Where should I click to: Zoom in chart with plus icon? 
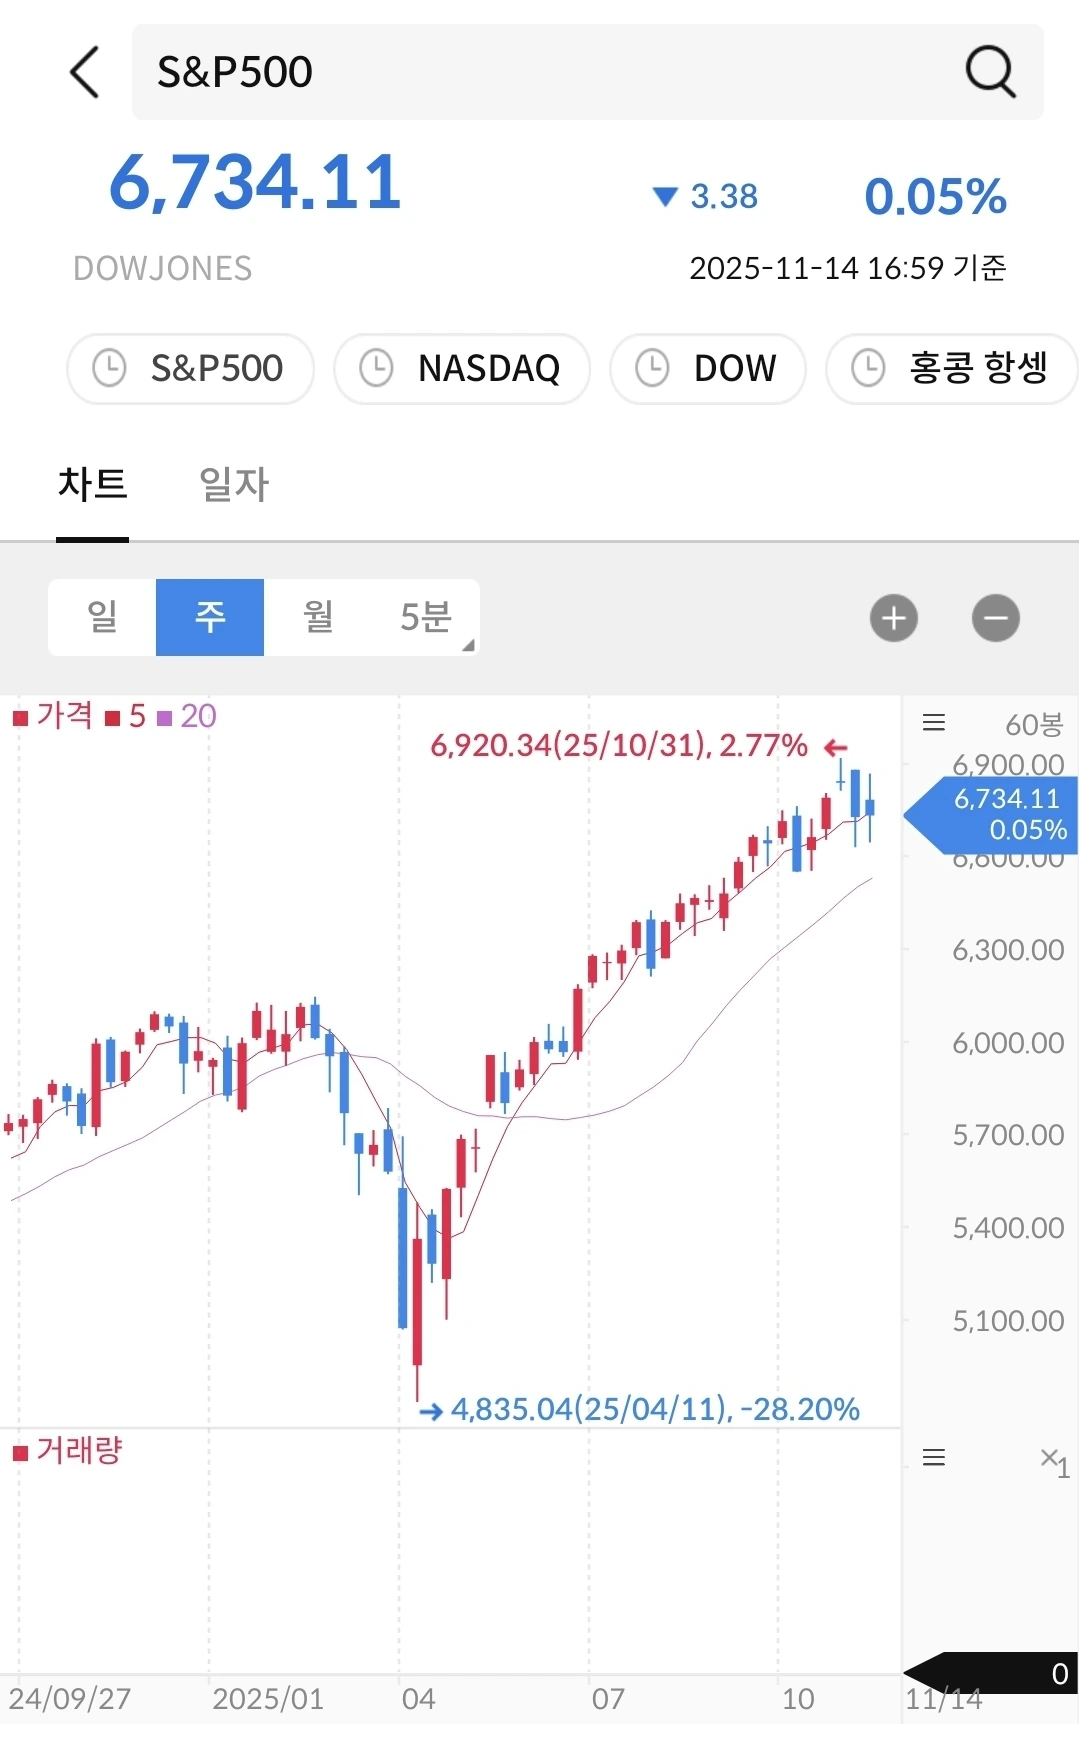point(894,618)
